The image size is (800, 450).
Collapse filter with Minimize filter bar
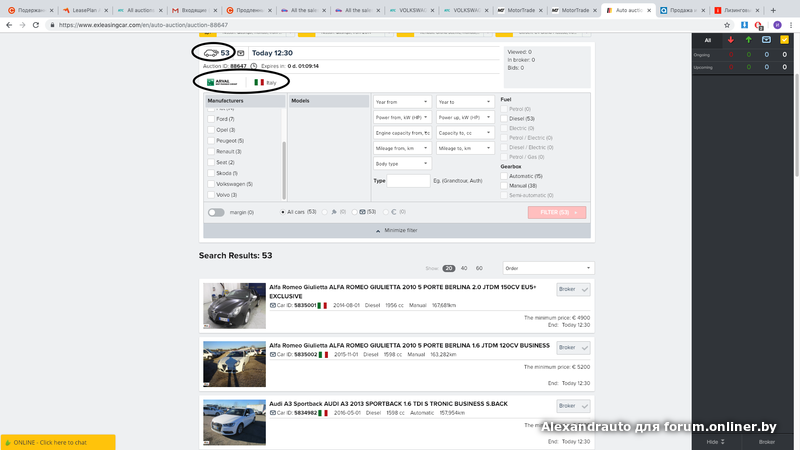(x=397, y=231)
